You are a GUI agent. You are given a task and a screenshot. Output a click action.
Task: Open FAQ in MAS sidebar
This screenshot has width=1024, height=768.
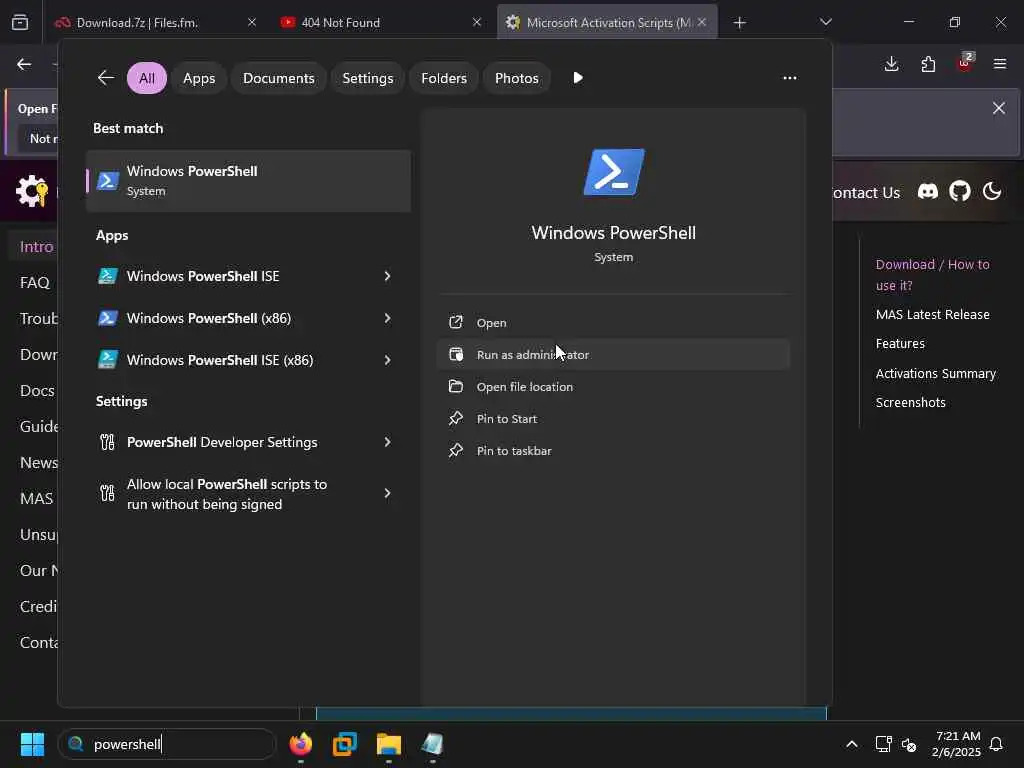(35, 282)
